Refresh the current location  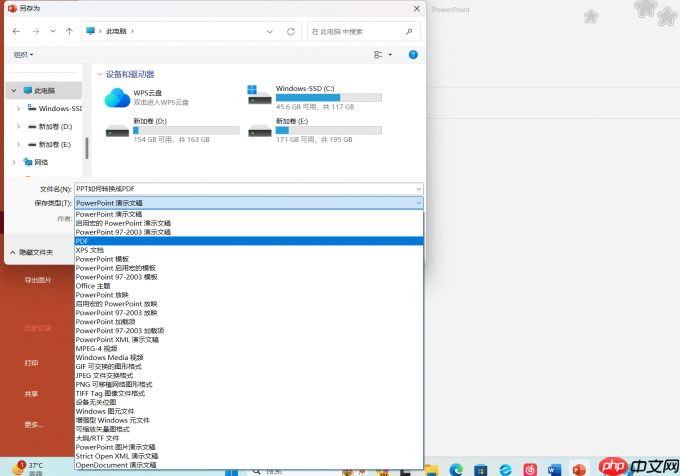pyautogui.click(x=291, y=31)
